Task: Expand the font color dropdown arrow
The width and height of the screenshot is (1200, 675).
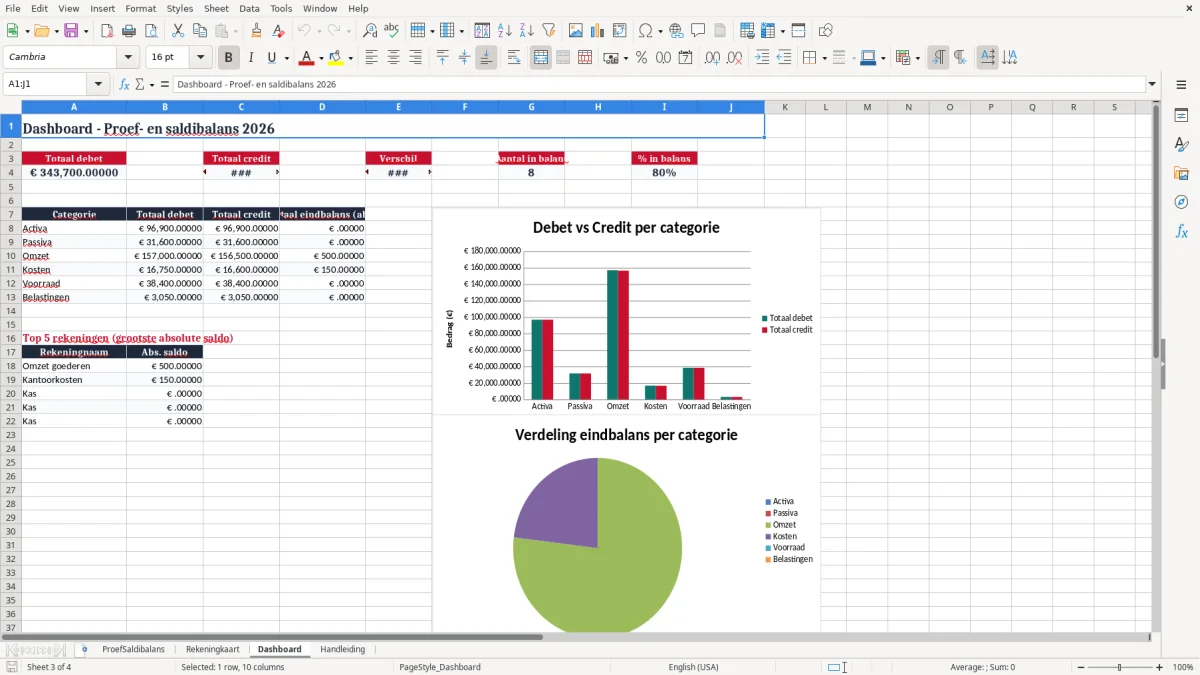Action: click(x=321, y=58)
